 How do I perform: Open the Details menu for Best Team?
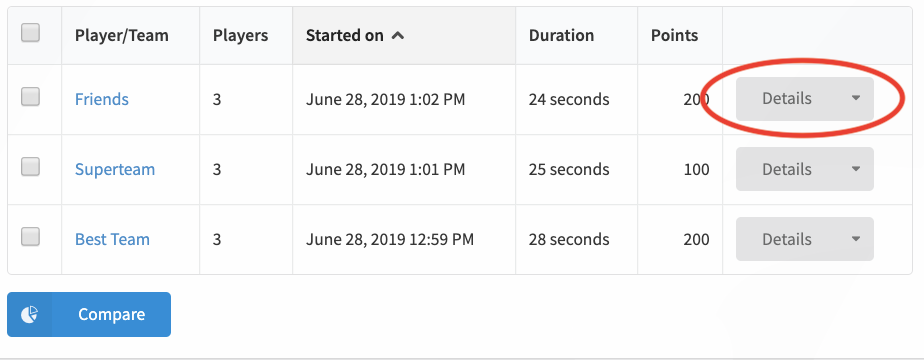click(804, 239)
